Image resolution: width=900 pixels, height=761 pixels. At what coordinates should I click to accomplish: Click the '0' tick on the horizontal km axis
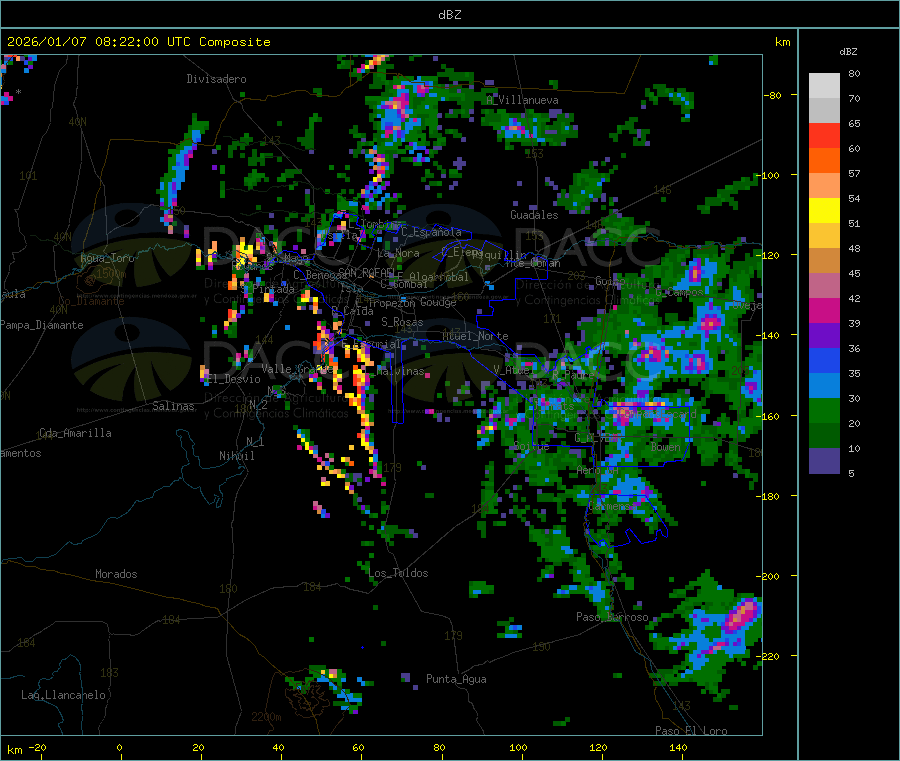click(x=119, y=748)
